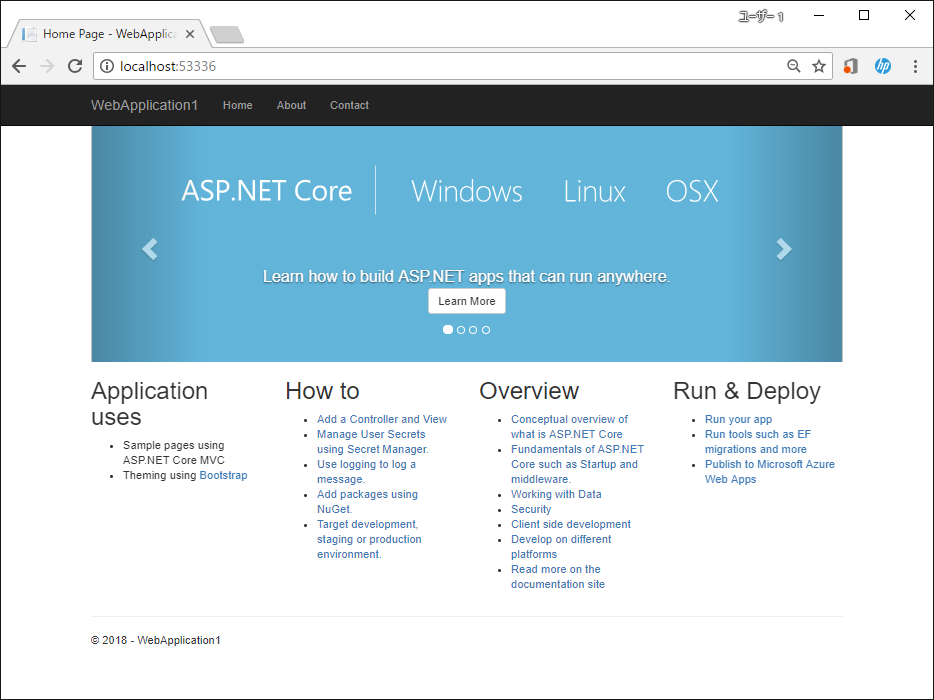Close the Home Page browser tab

point(190,34)
